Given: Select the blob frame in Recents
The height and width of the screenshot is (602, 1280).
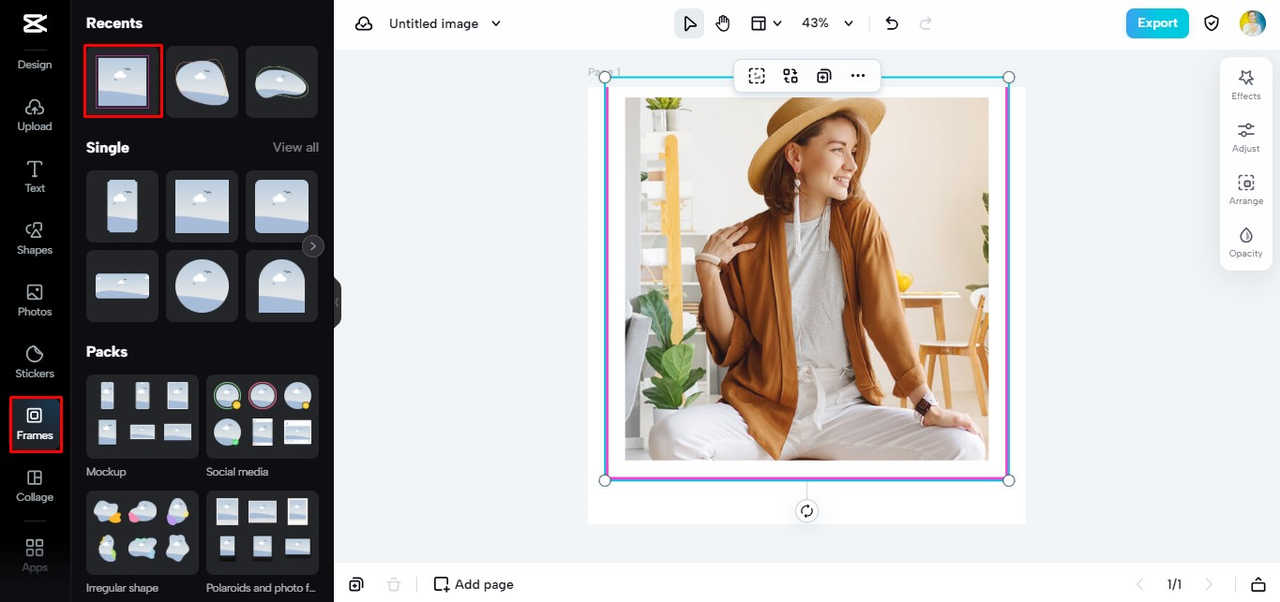Looking at the screenshot, I should [202, 82].
